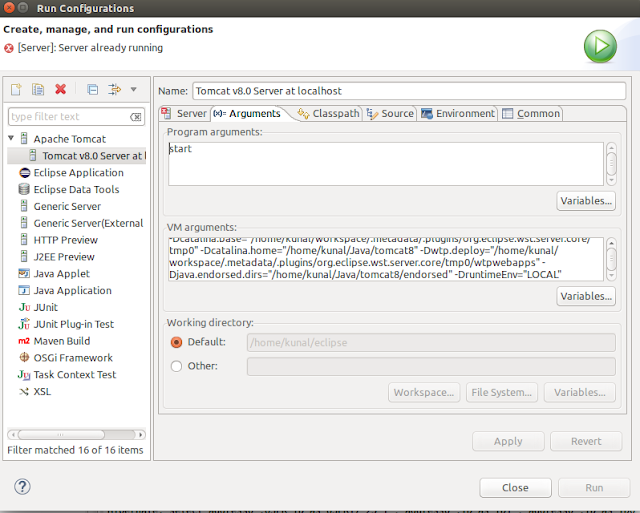Viewport: 640px width, 513px height.
Task: Click the Apply button
Action: (x=508, y=441)
